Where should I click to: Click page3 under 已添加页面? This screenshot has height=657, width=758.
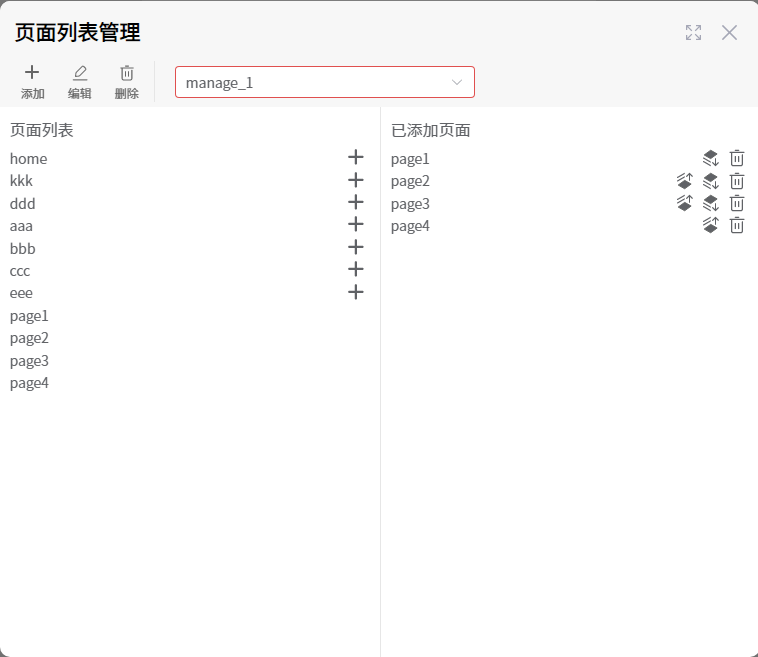pyautogui.click(x=410, y=204)
